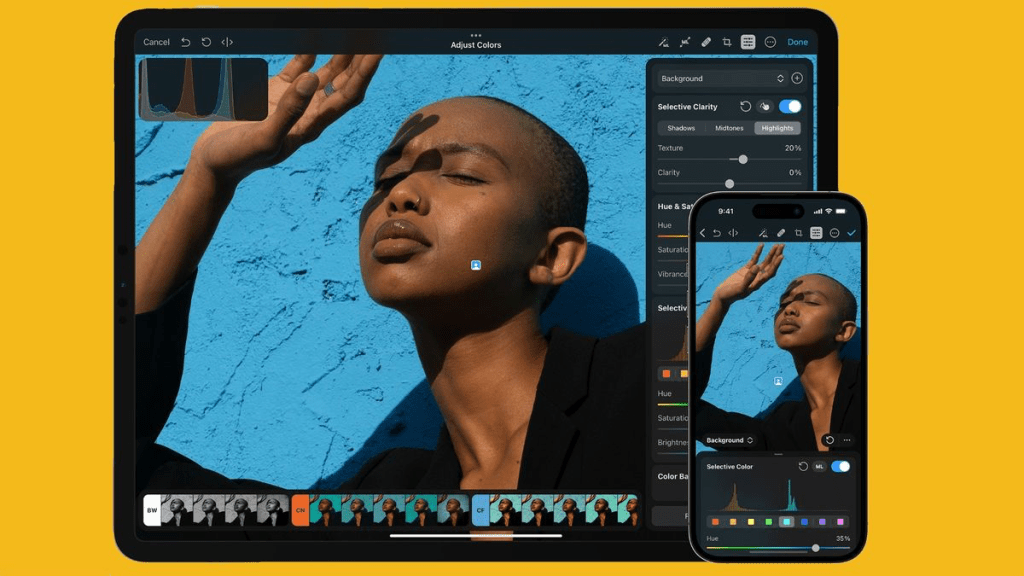Screen dimensions: 1024x576
Task: Click the ellipsis options icon near Done
Action: coord(771,42)
